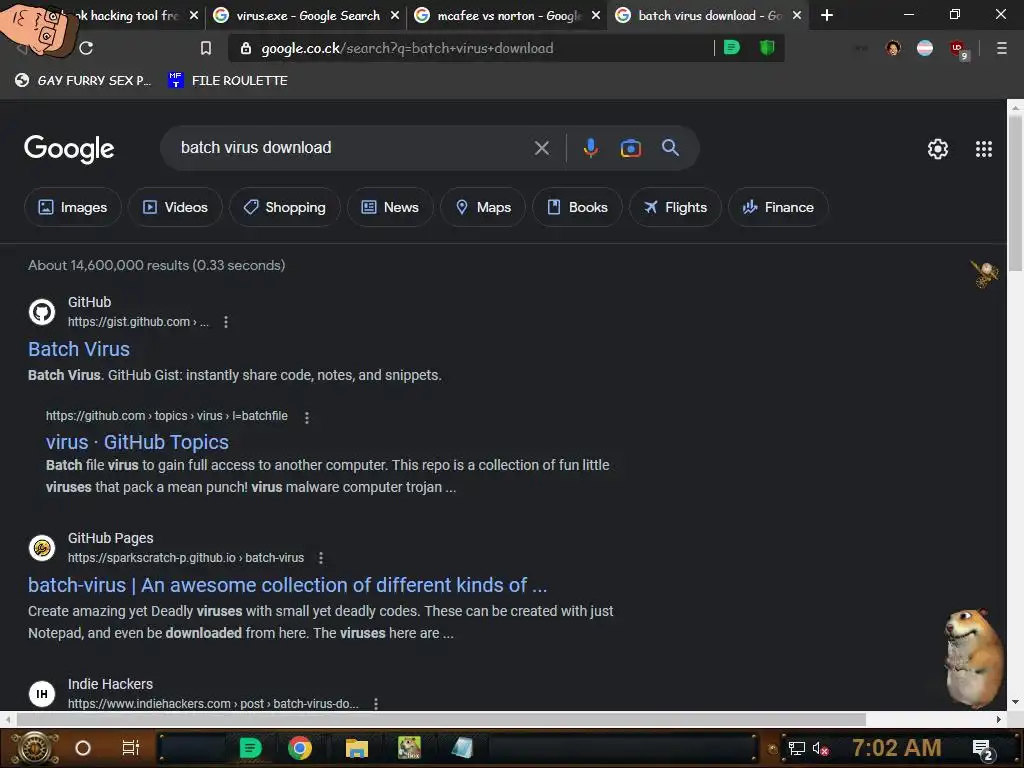
Task: Open more options for GitHub Topics result
Action: point(307,417)
